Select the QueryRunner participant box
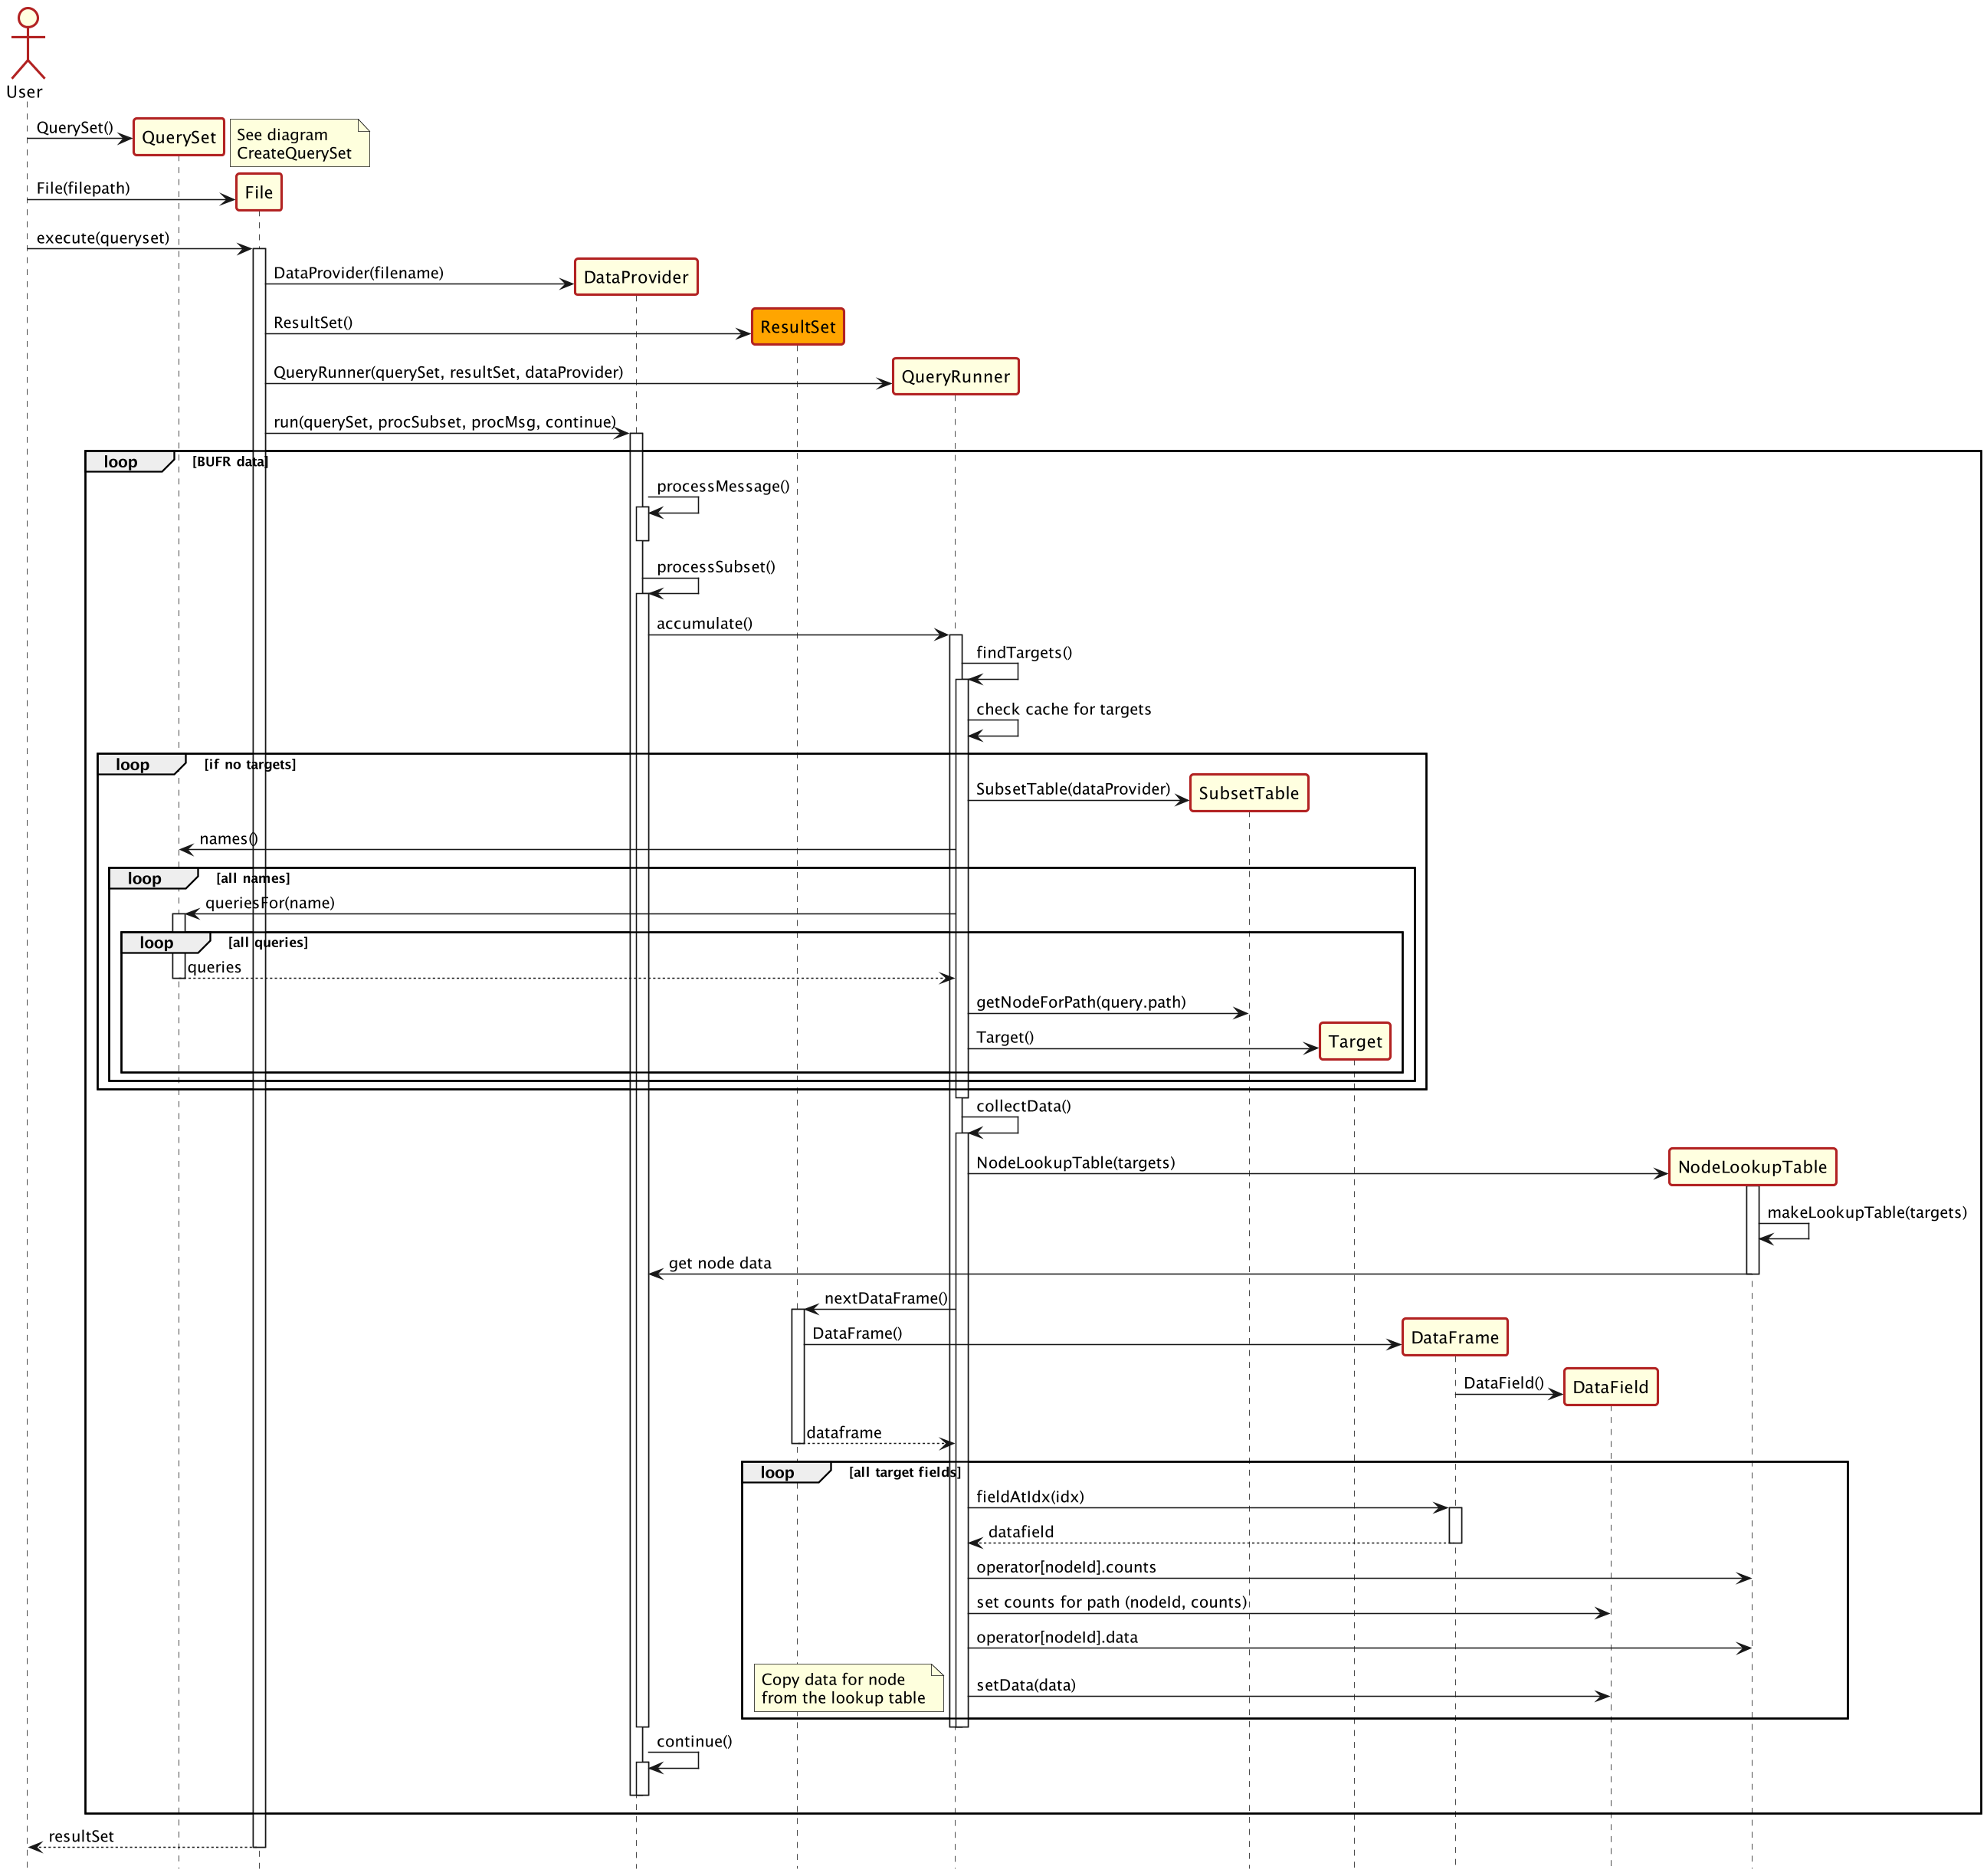Image resolution: width=1987 pixels, height=1876 pixels. point(955,377)
